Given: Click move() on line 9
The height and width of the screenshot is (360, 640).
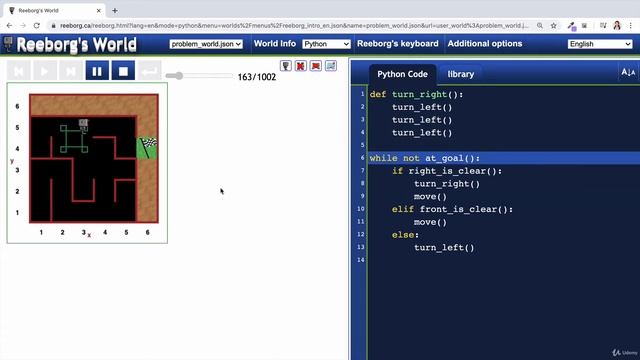Looking at the screenshot, I should pyautogui.click(x=430, y=197).
